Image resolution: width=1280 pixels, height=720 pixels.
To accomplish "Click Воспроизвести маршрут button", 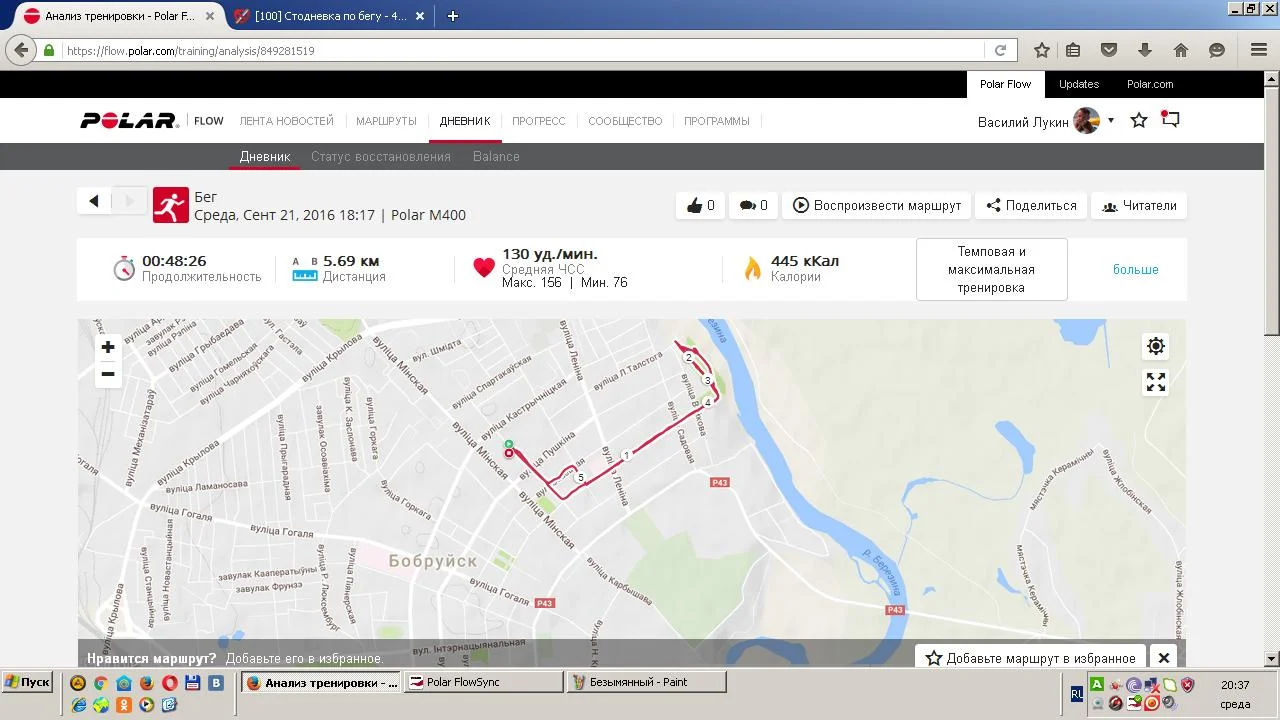I will click(877, 205).
